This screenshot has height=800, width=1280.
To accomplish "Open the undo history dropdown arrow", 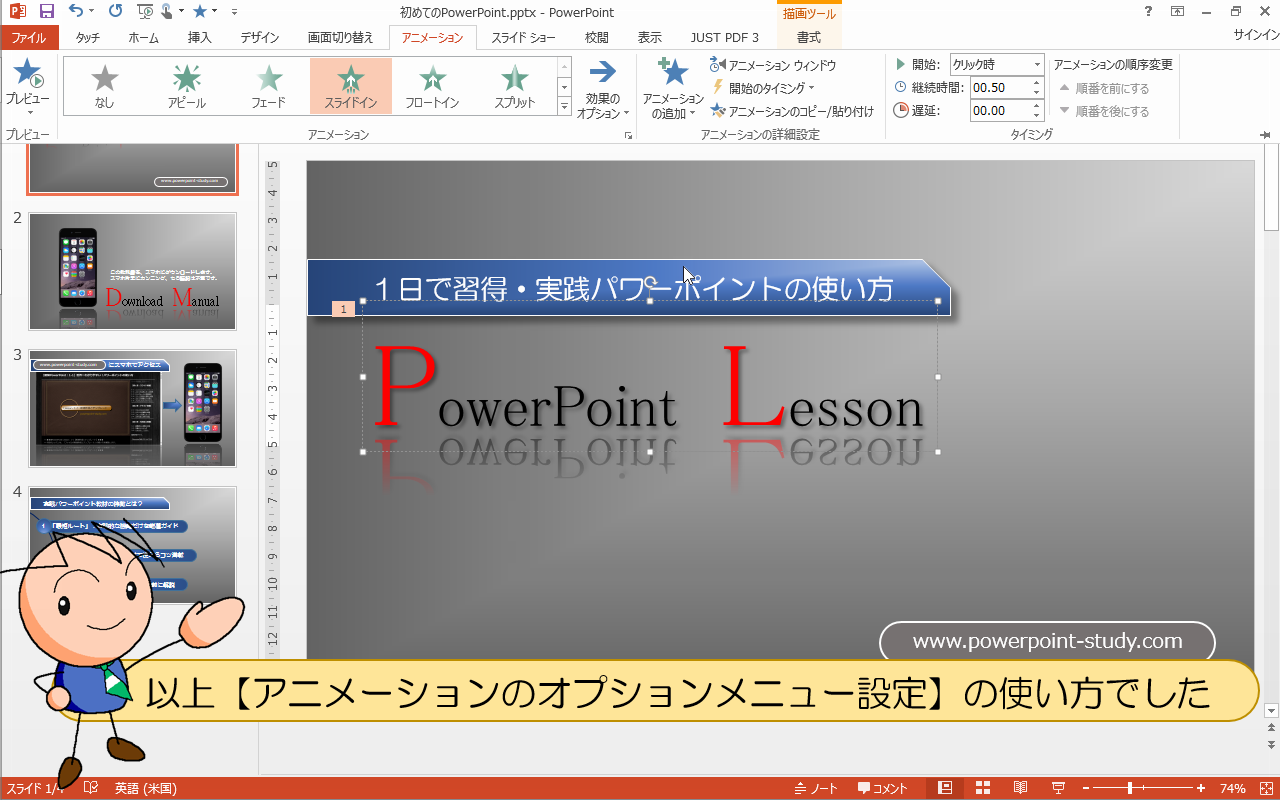I will (x=92, y=12).
